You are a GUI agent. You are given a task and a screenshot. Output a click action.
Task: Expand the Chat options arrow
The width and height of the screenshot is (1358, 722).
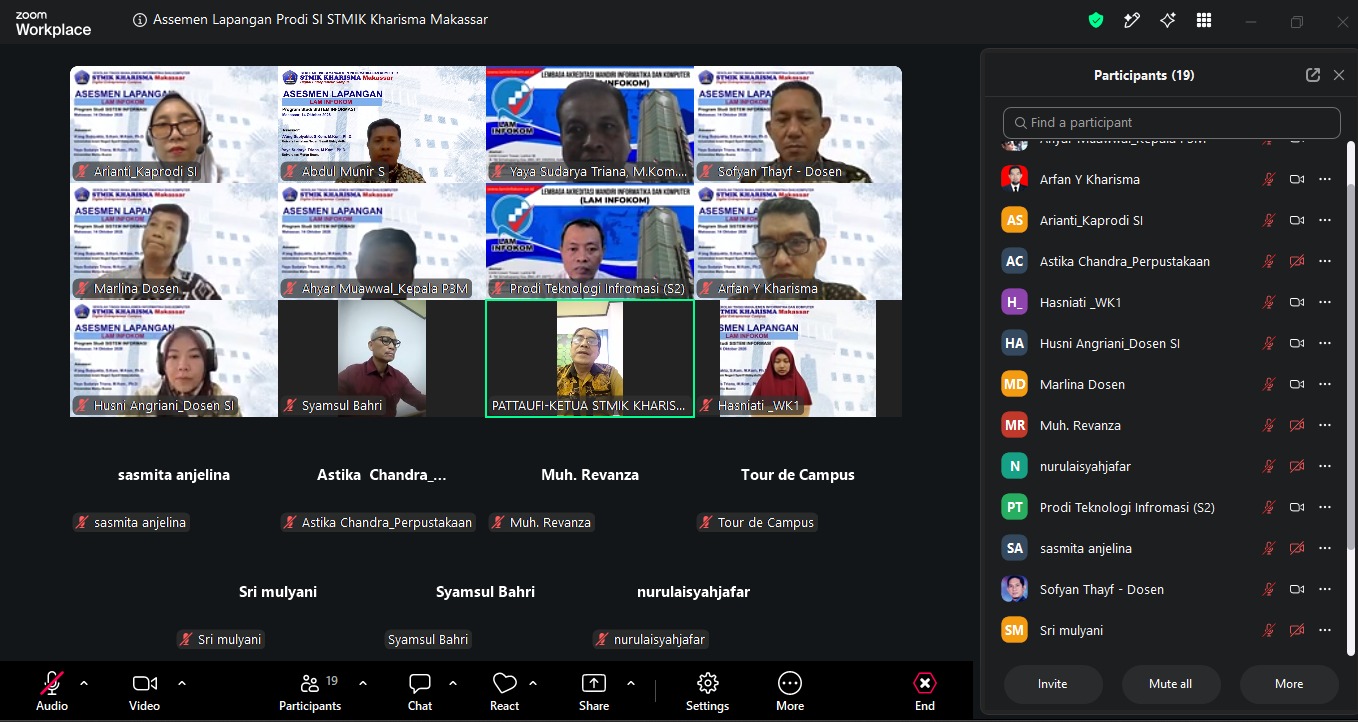453,683
